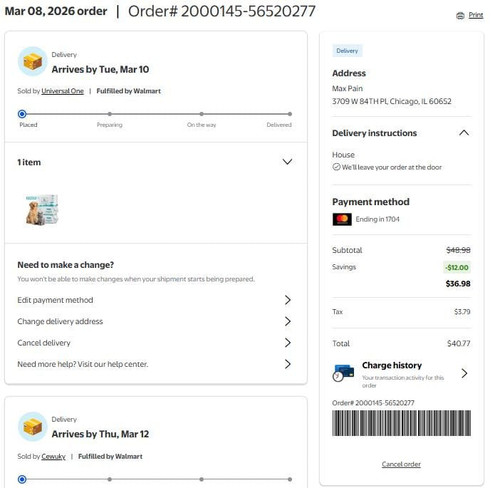The image size is (500, 488).
Task: Click the arrow next to Cancel delivery
Action: click(288, 343)
